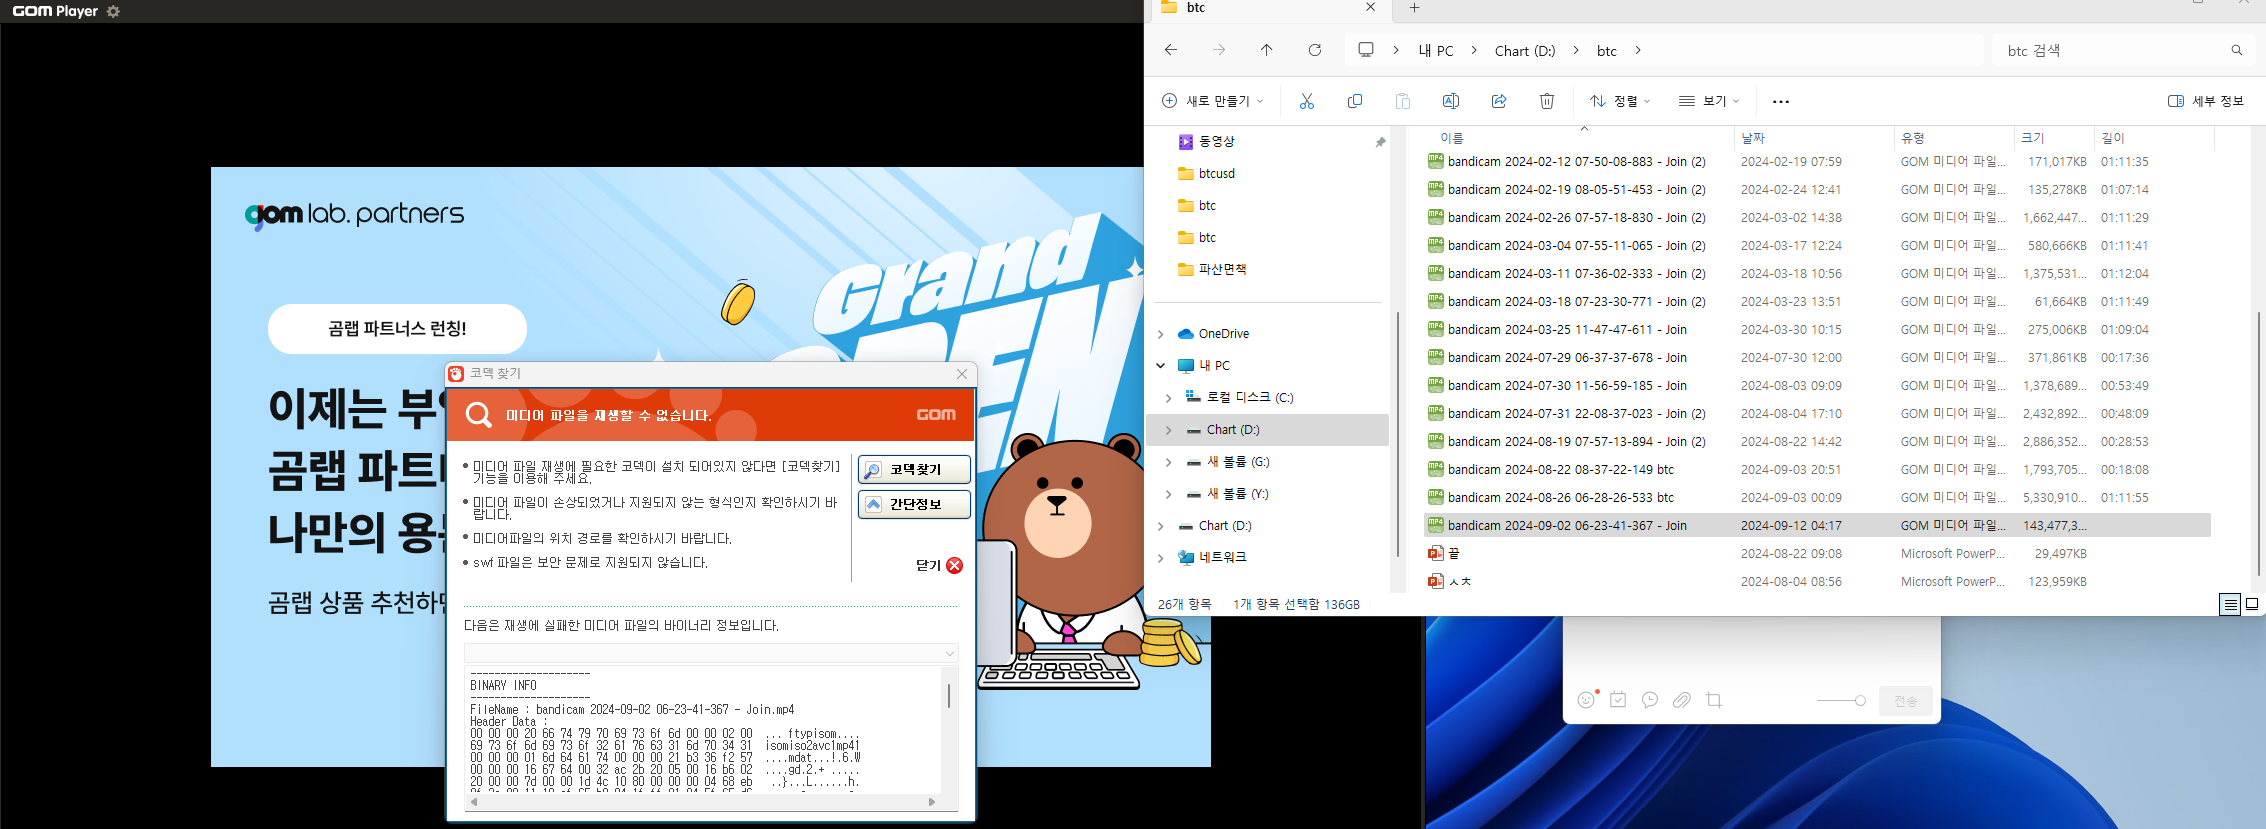Unpin 동영상 using the pin icon

(1380, 142)
